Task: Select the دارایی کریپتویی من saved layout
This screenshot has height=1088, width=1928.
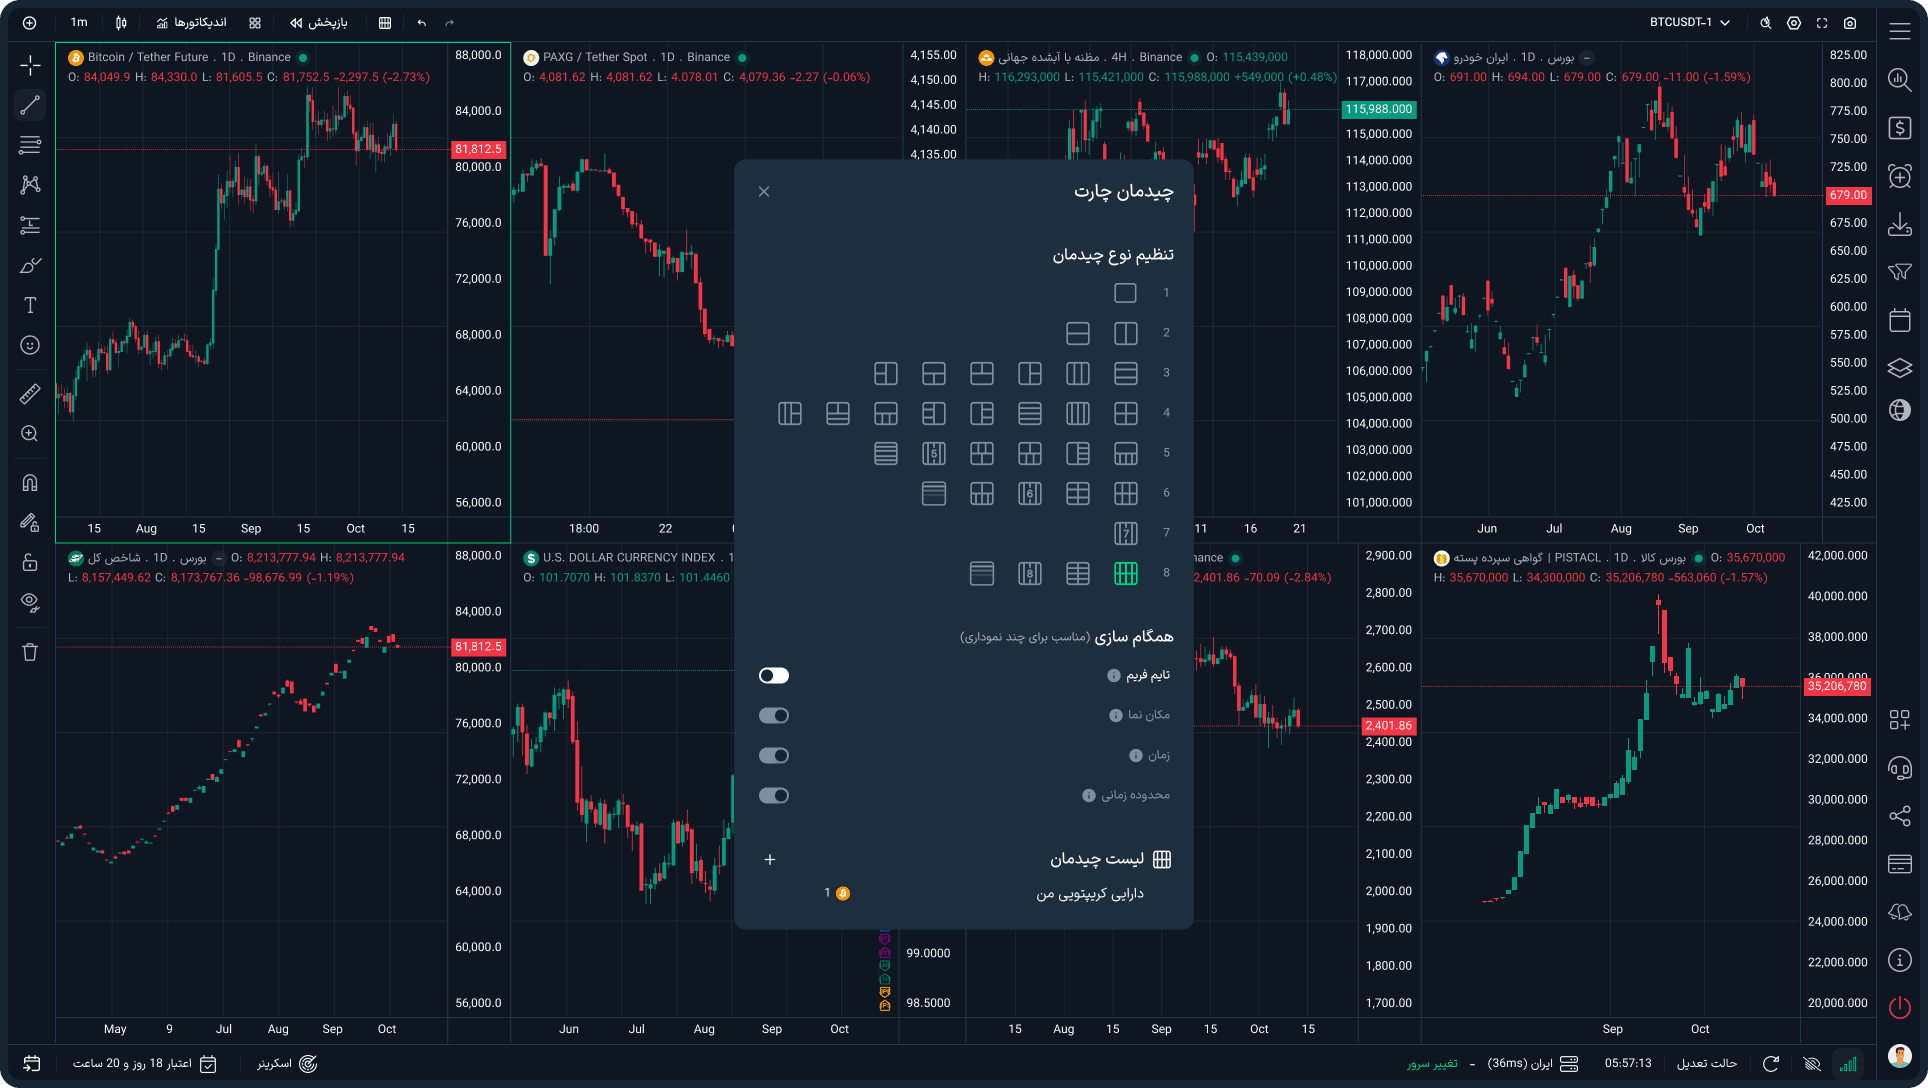Action: tap(1090, 893)
